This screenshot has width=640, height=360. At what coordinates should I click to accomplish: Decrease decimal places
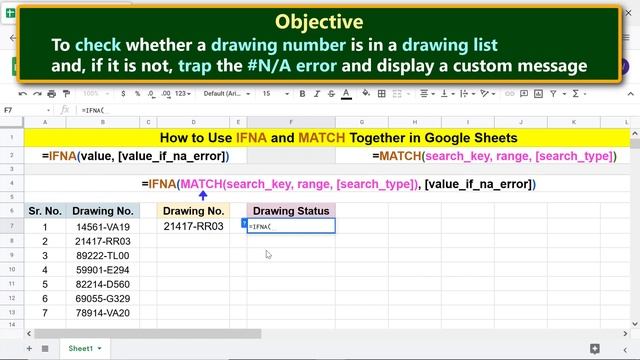coord(151,94)
